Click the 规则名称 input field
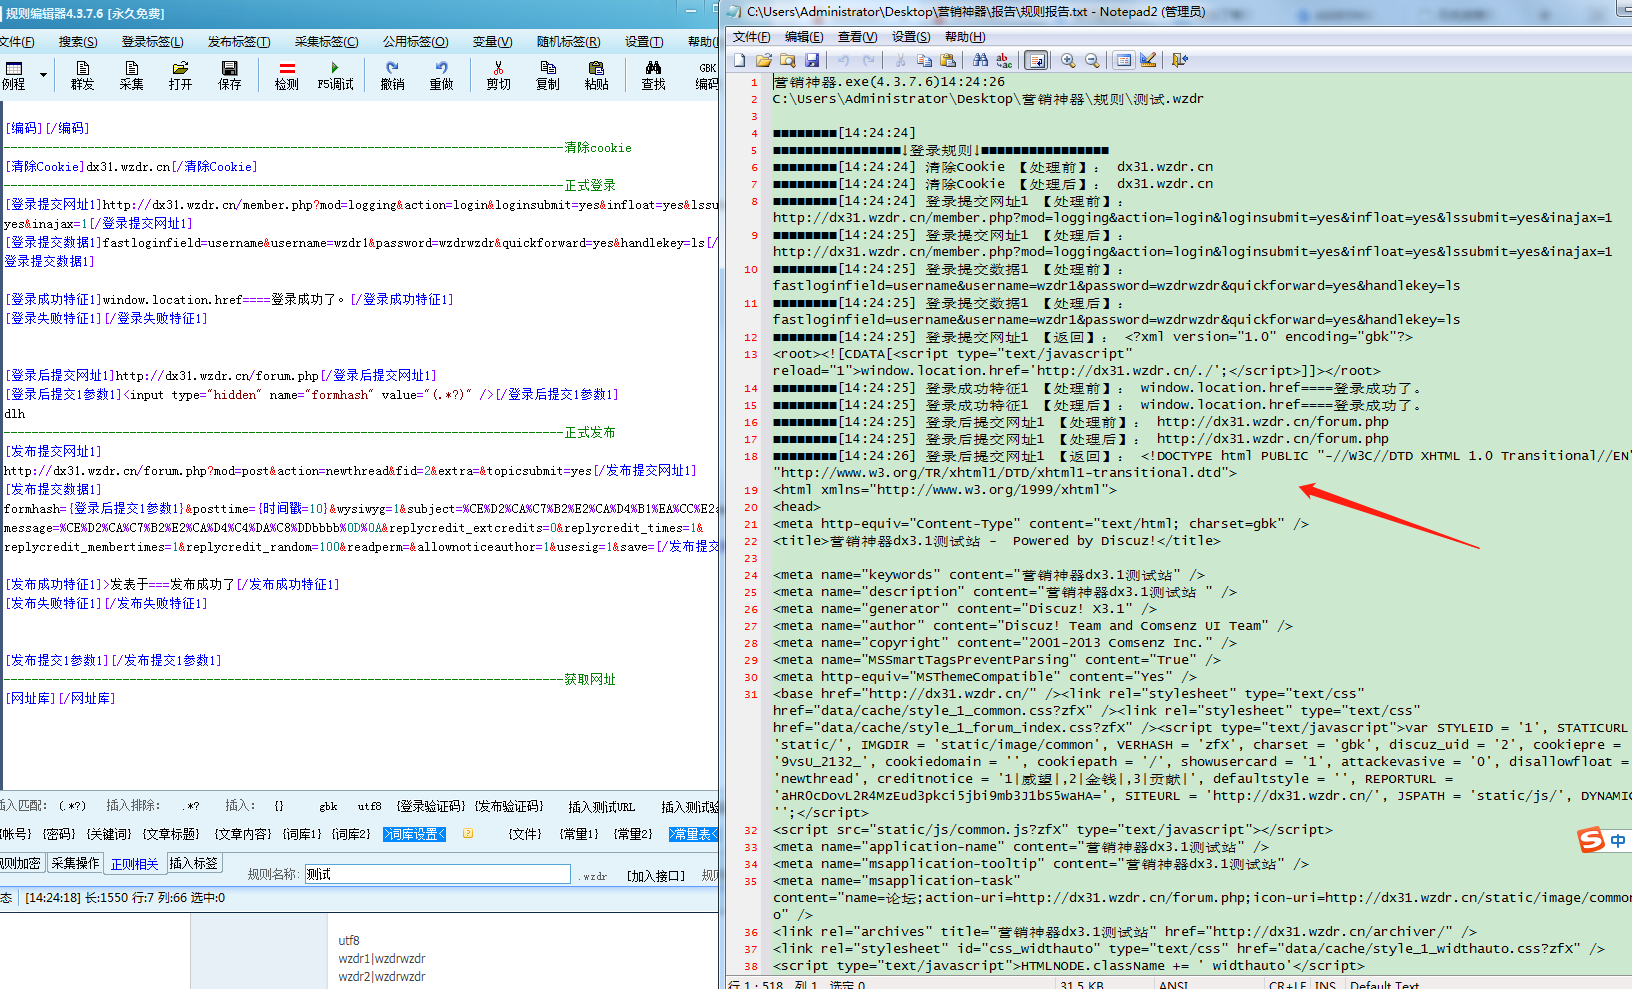 pyautogui.click(x=437, y=874)
